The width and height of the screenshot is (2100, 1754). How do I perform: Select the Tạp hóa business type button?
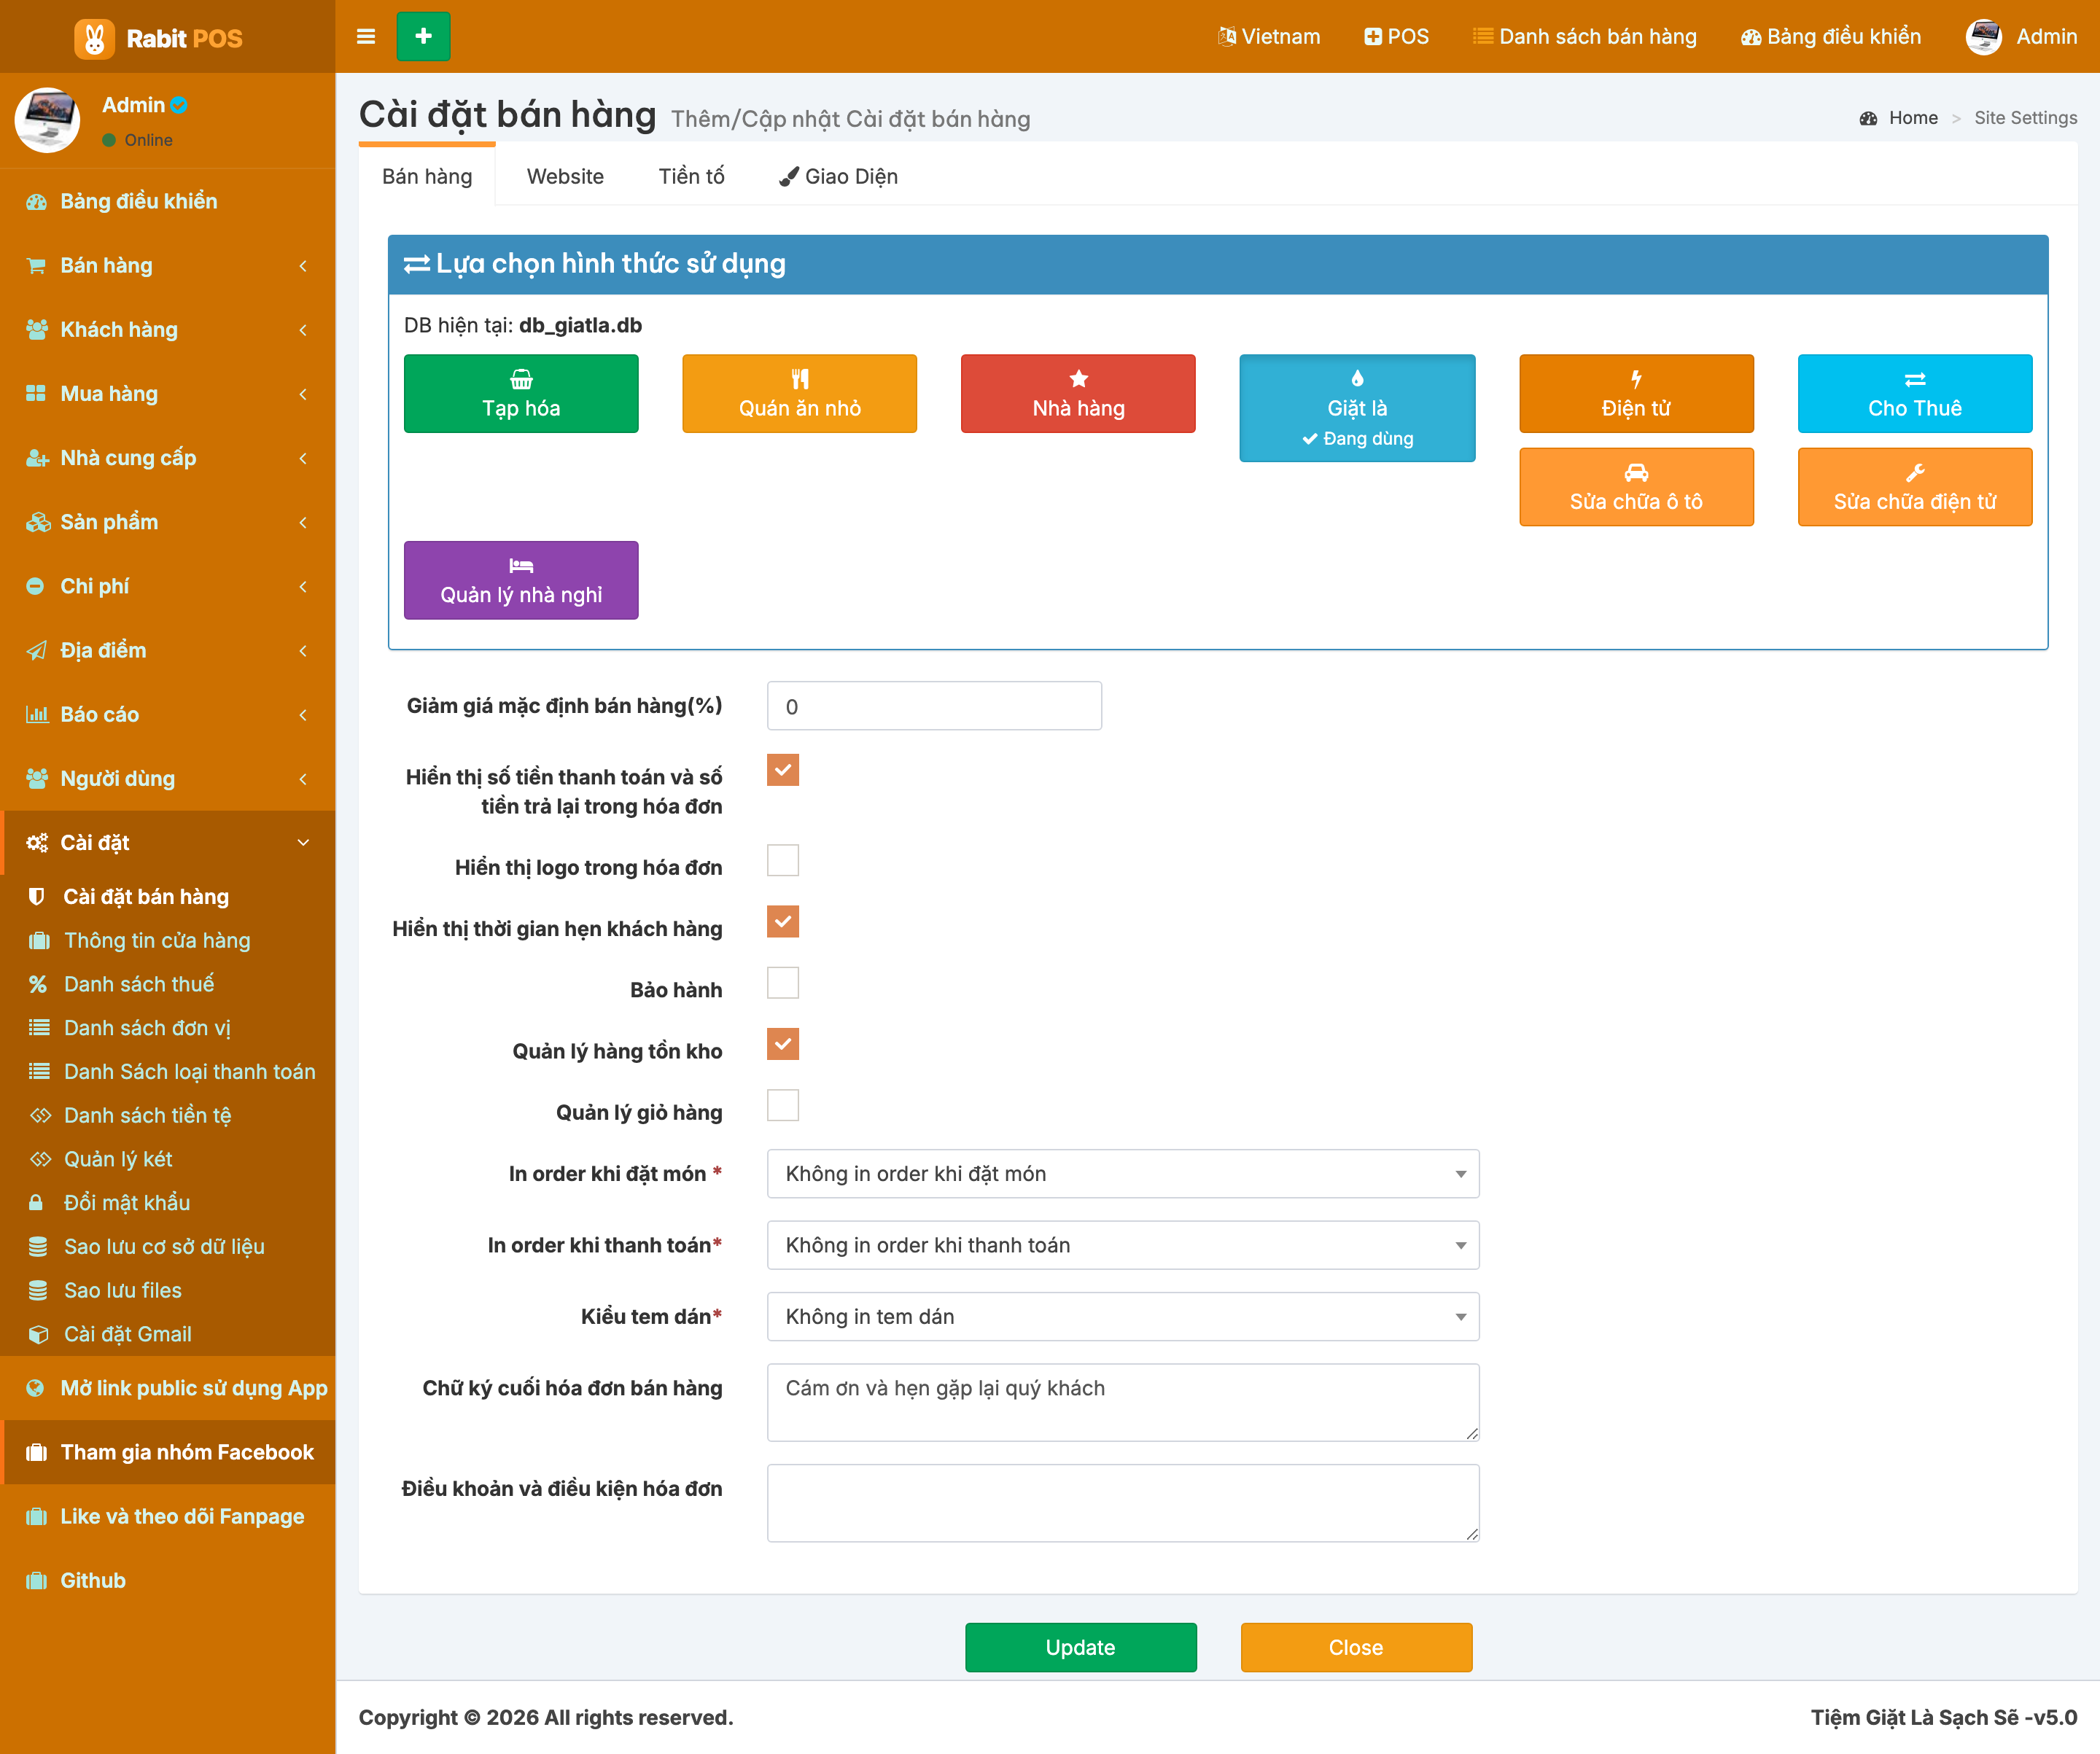[x=521, y=394]
